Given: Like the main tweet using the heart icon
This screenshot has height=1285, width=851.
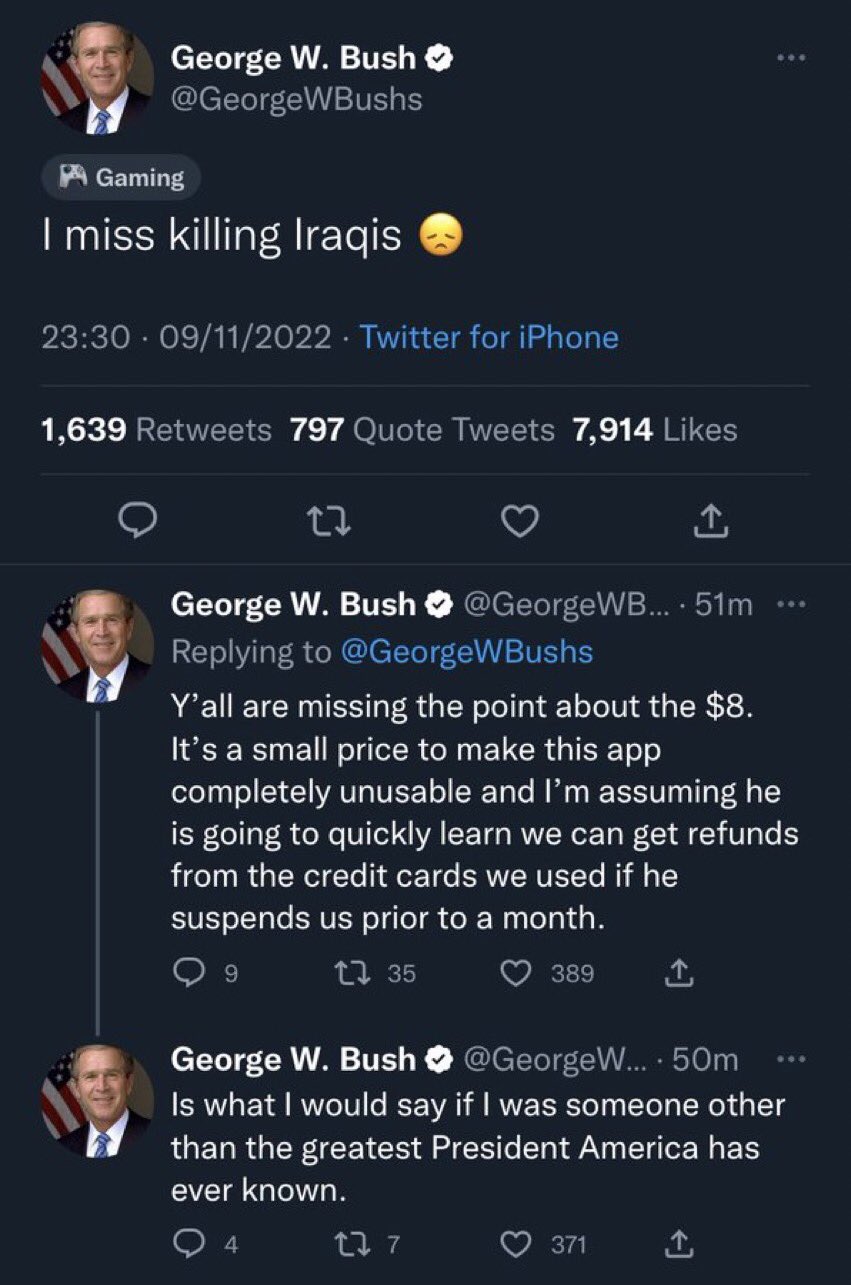Looking at the screenshot, I should click(520, 520).
